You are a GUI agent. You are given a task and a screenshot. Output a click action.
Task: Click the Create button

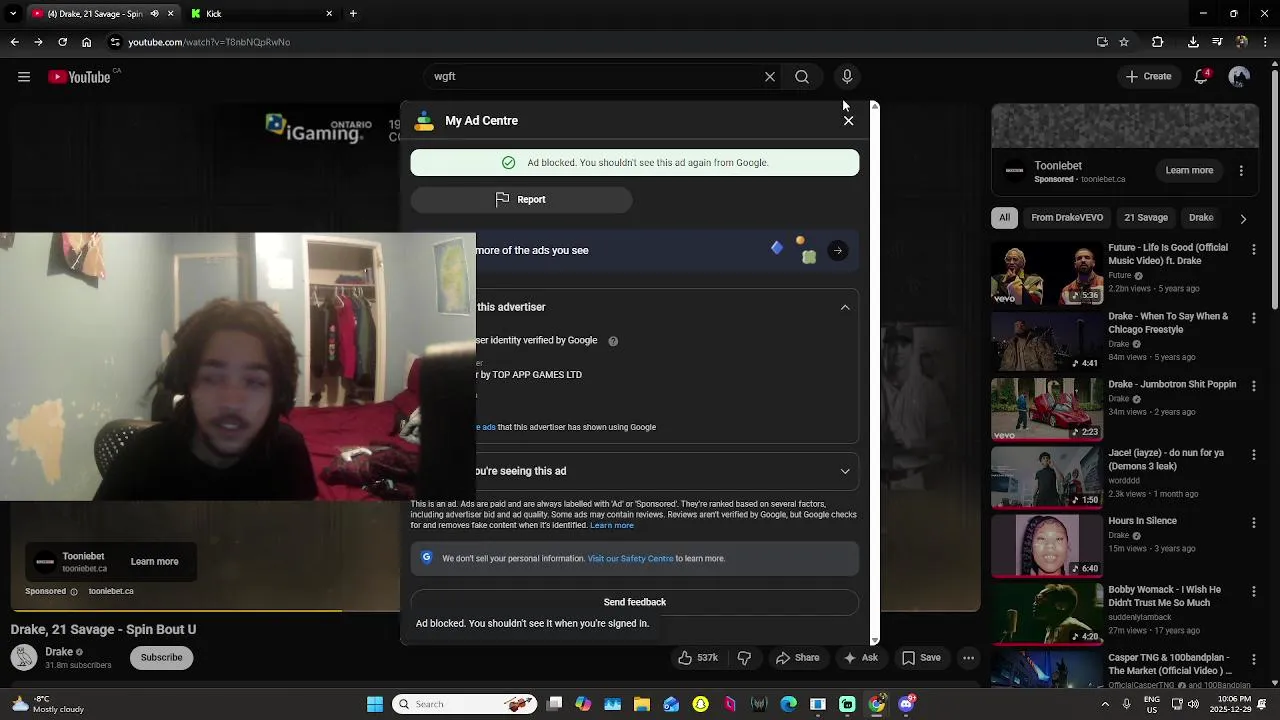tap(1148, 77)
